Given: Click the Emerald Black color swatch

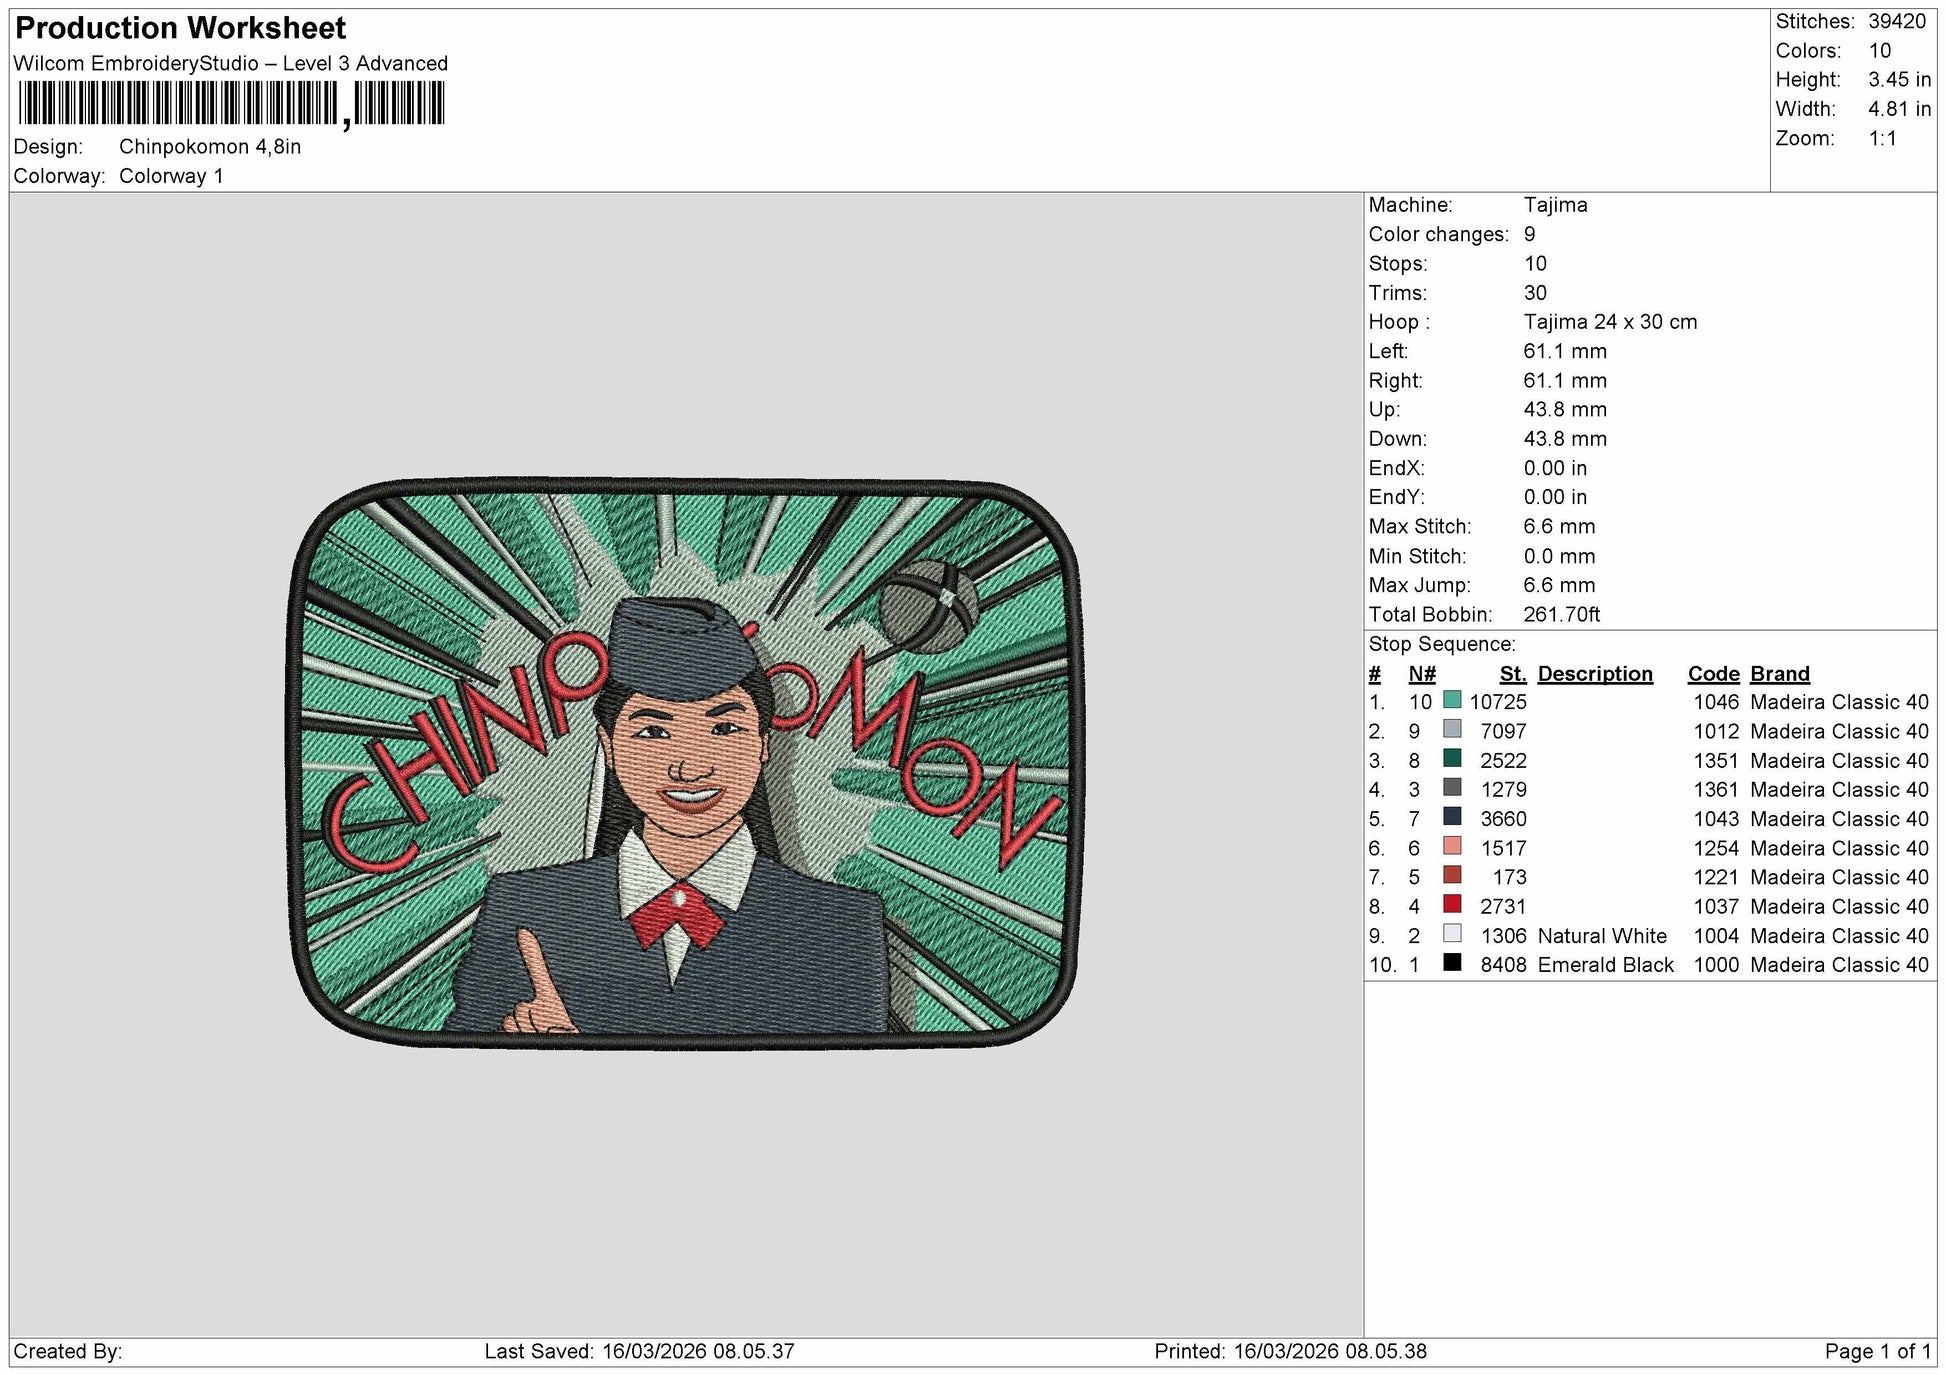Looking at the screenshot, I should [1452, 963].
